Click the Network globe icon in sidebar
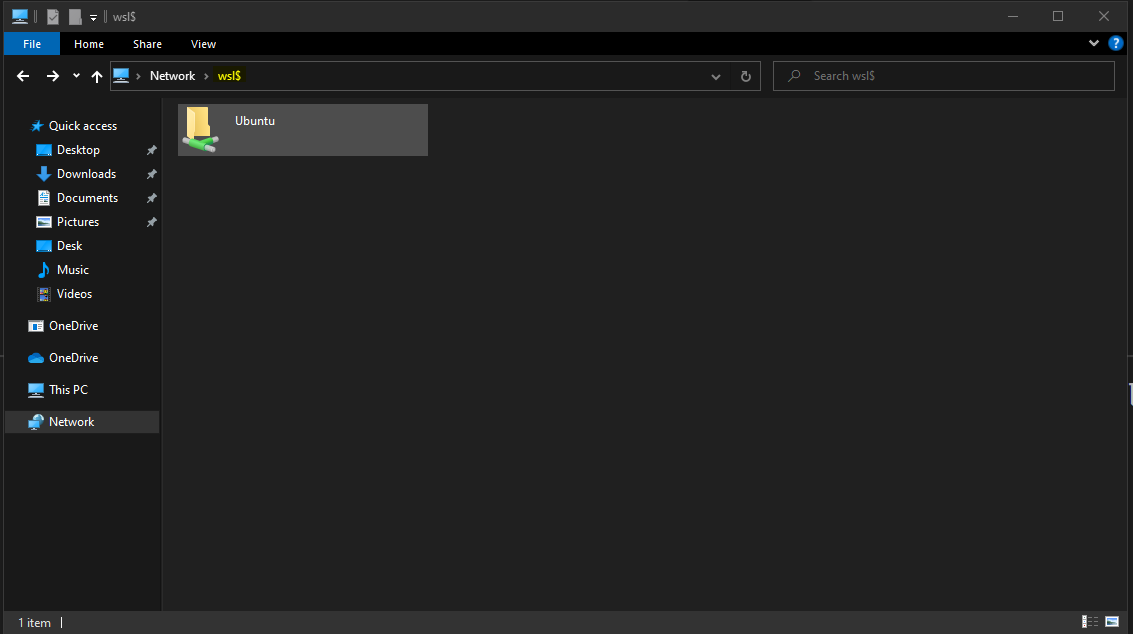Image resolution: width=1133 pixels, height=634 pixels. (35, 422)
